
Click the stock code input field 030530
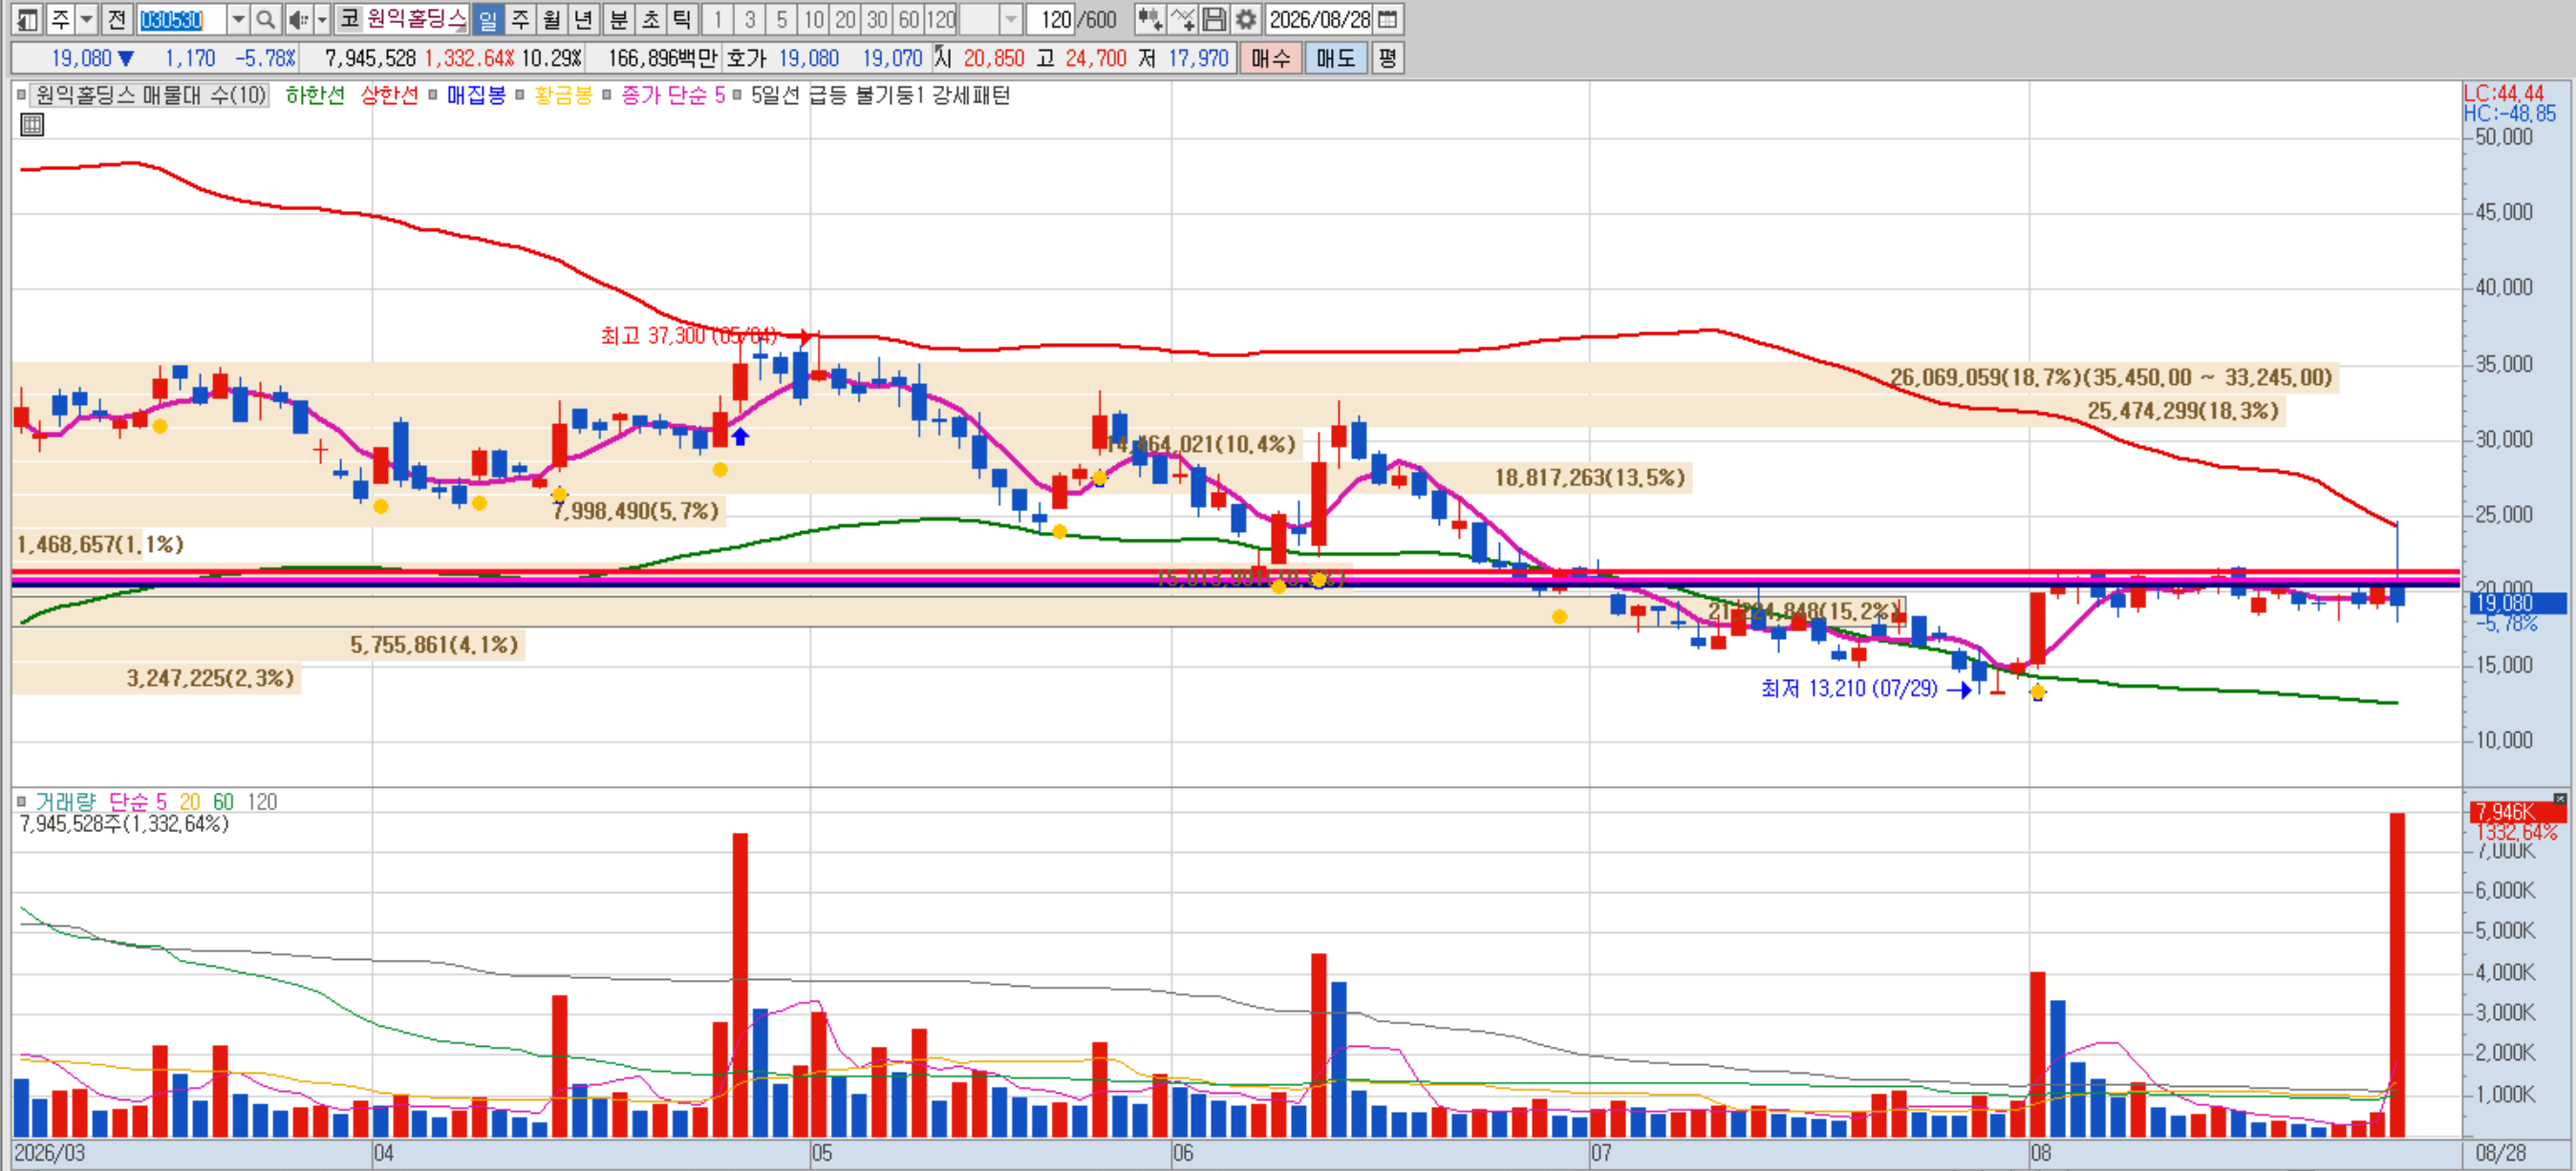click(x=181, y=19)
